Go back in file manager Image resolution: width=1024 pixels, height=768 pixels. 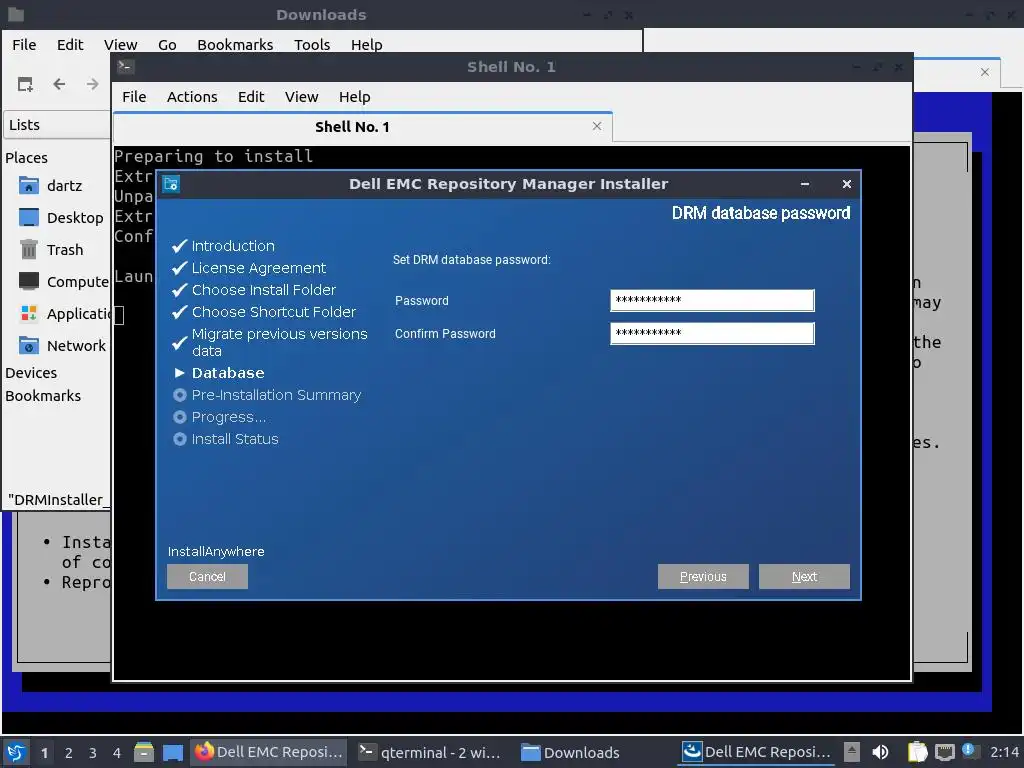click(59, 84)
